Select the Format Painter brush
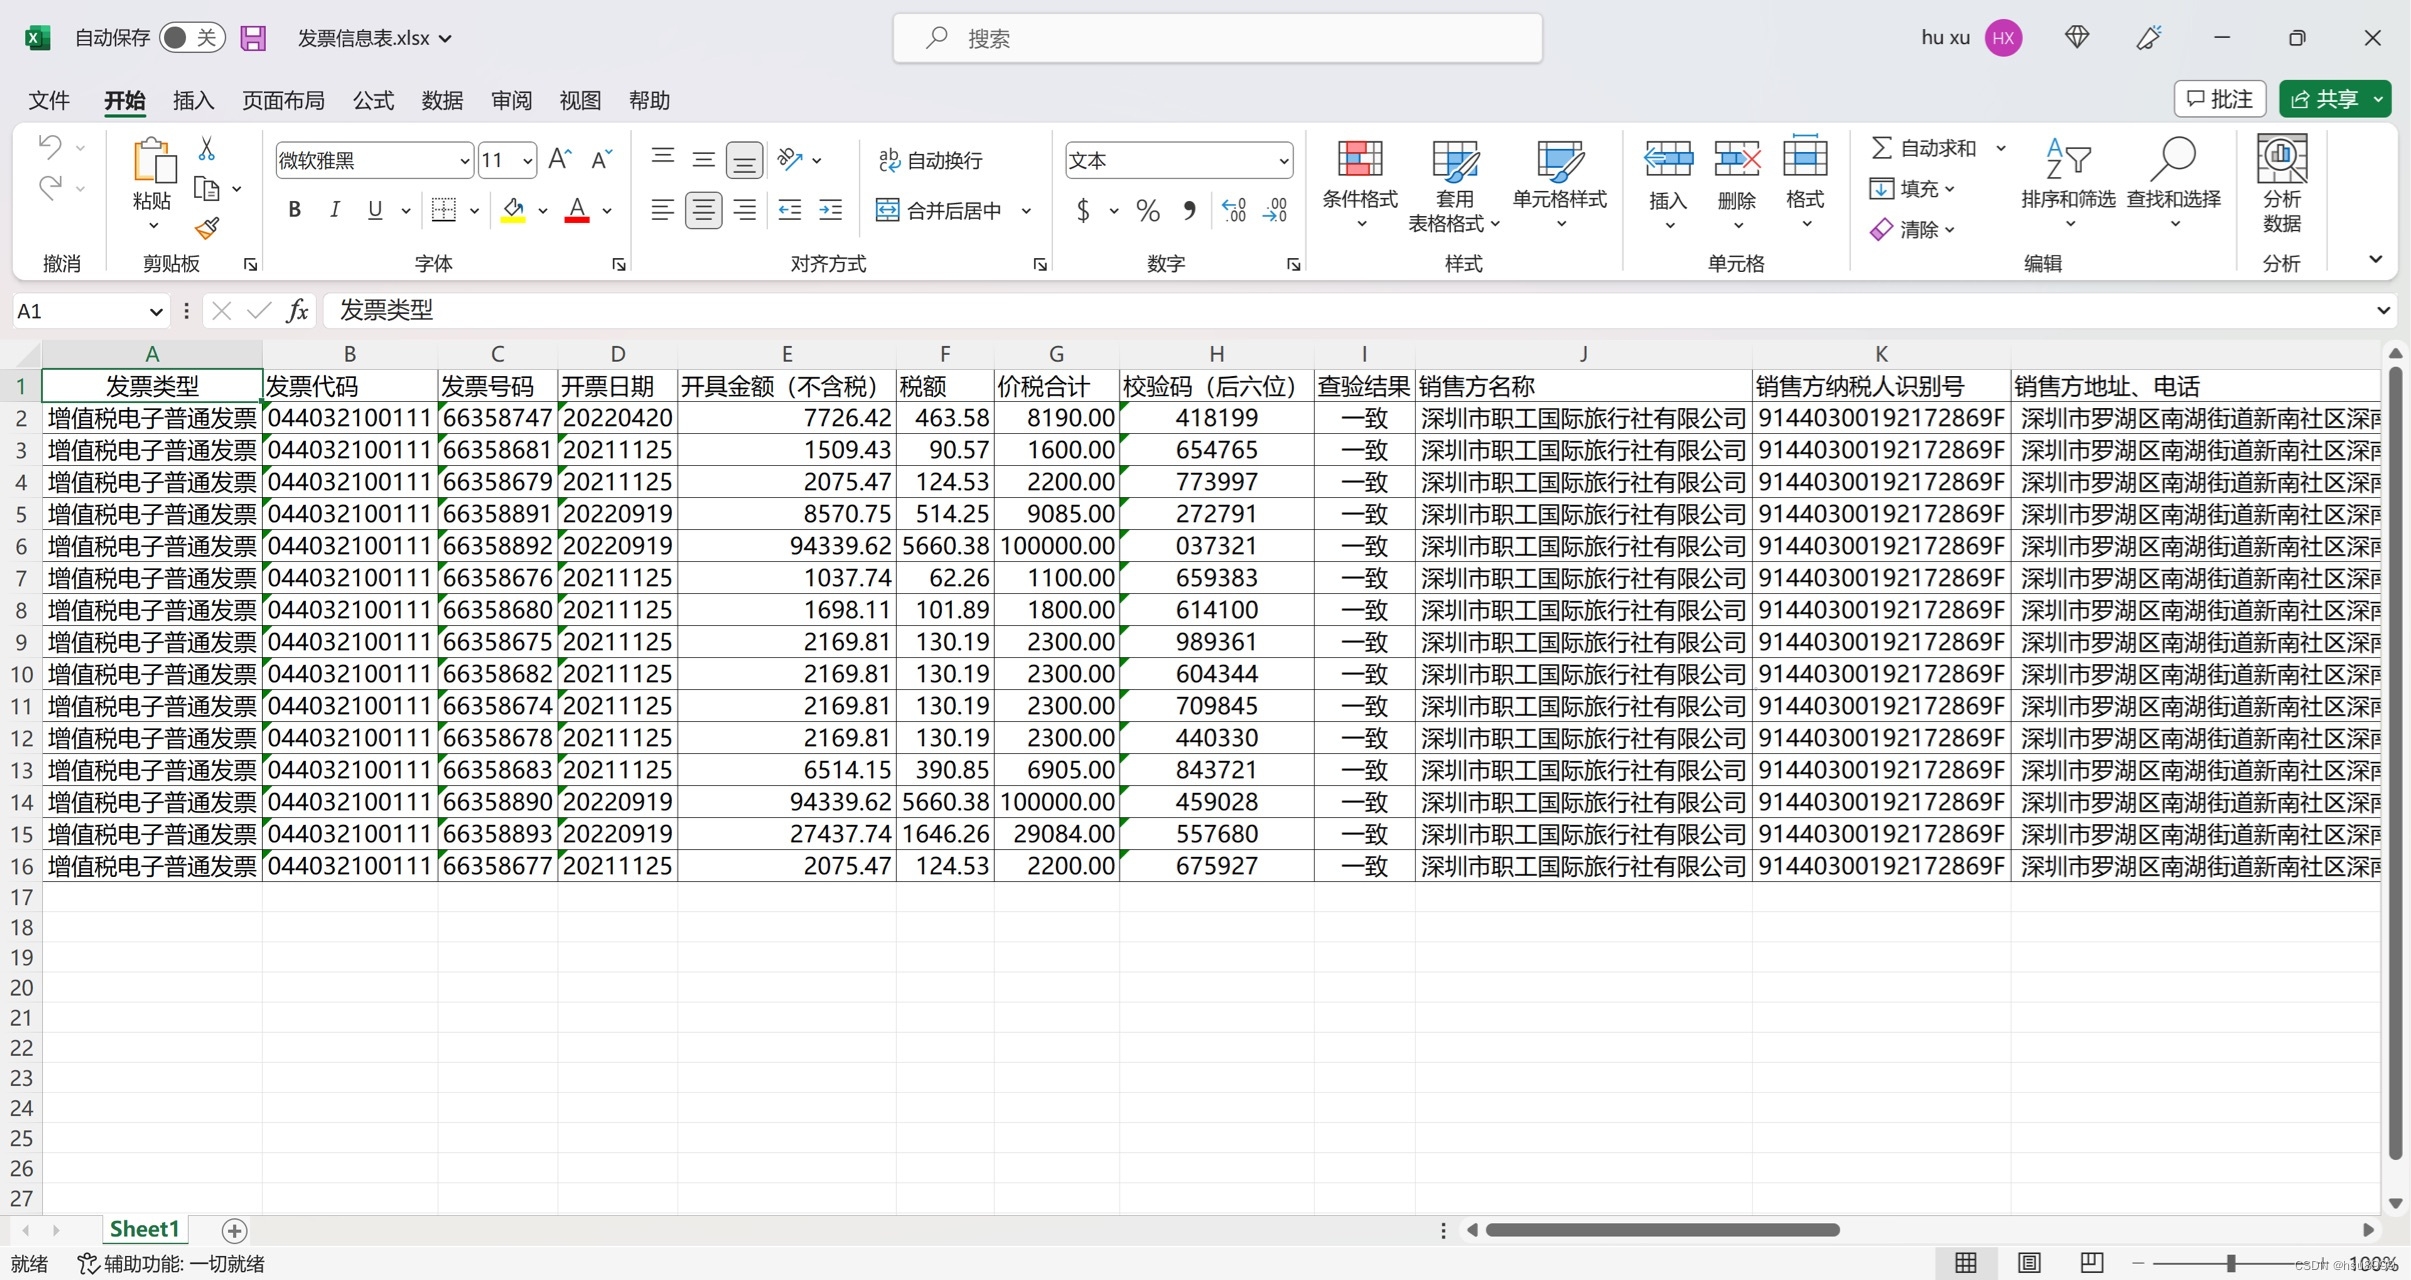Viewport: 2411px width, 1280px height. [x=207, y=229]
